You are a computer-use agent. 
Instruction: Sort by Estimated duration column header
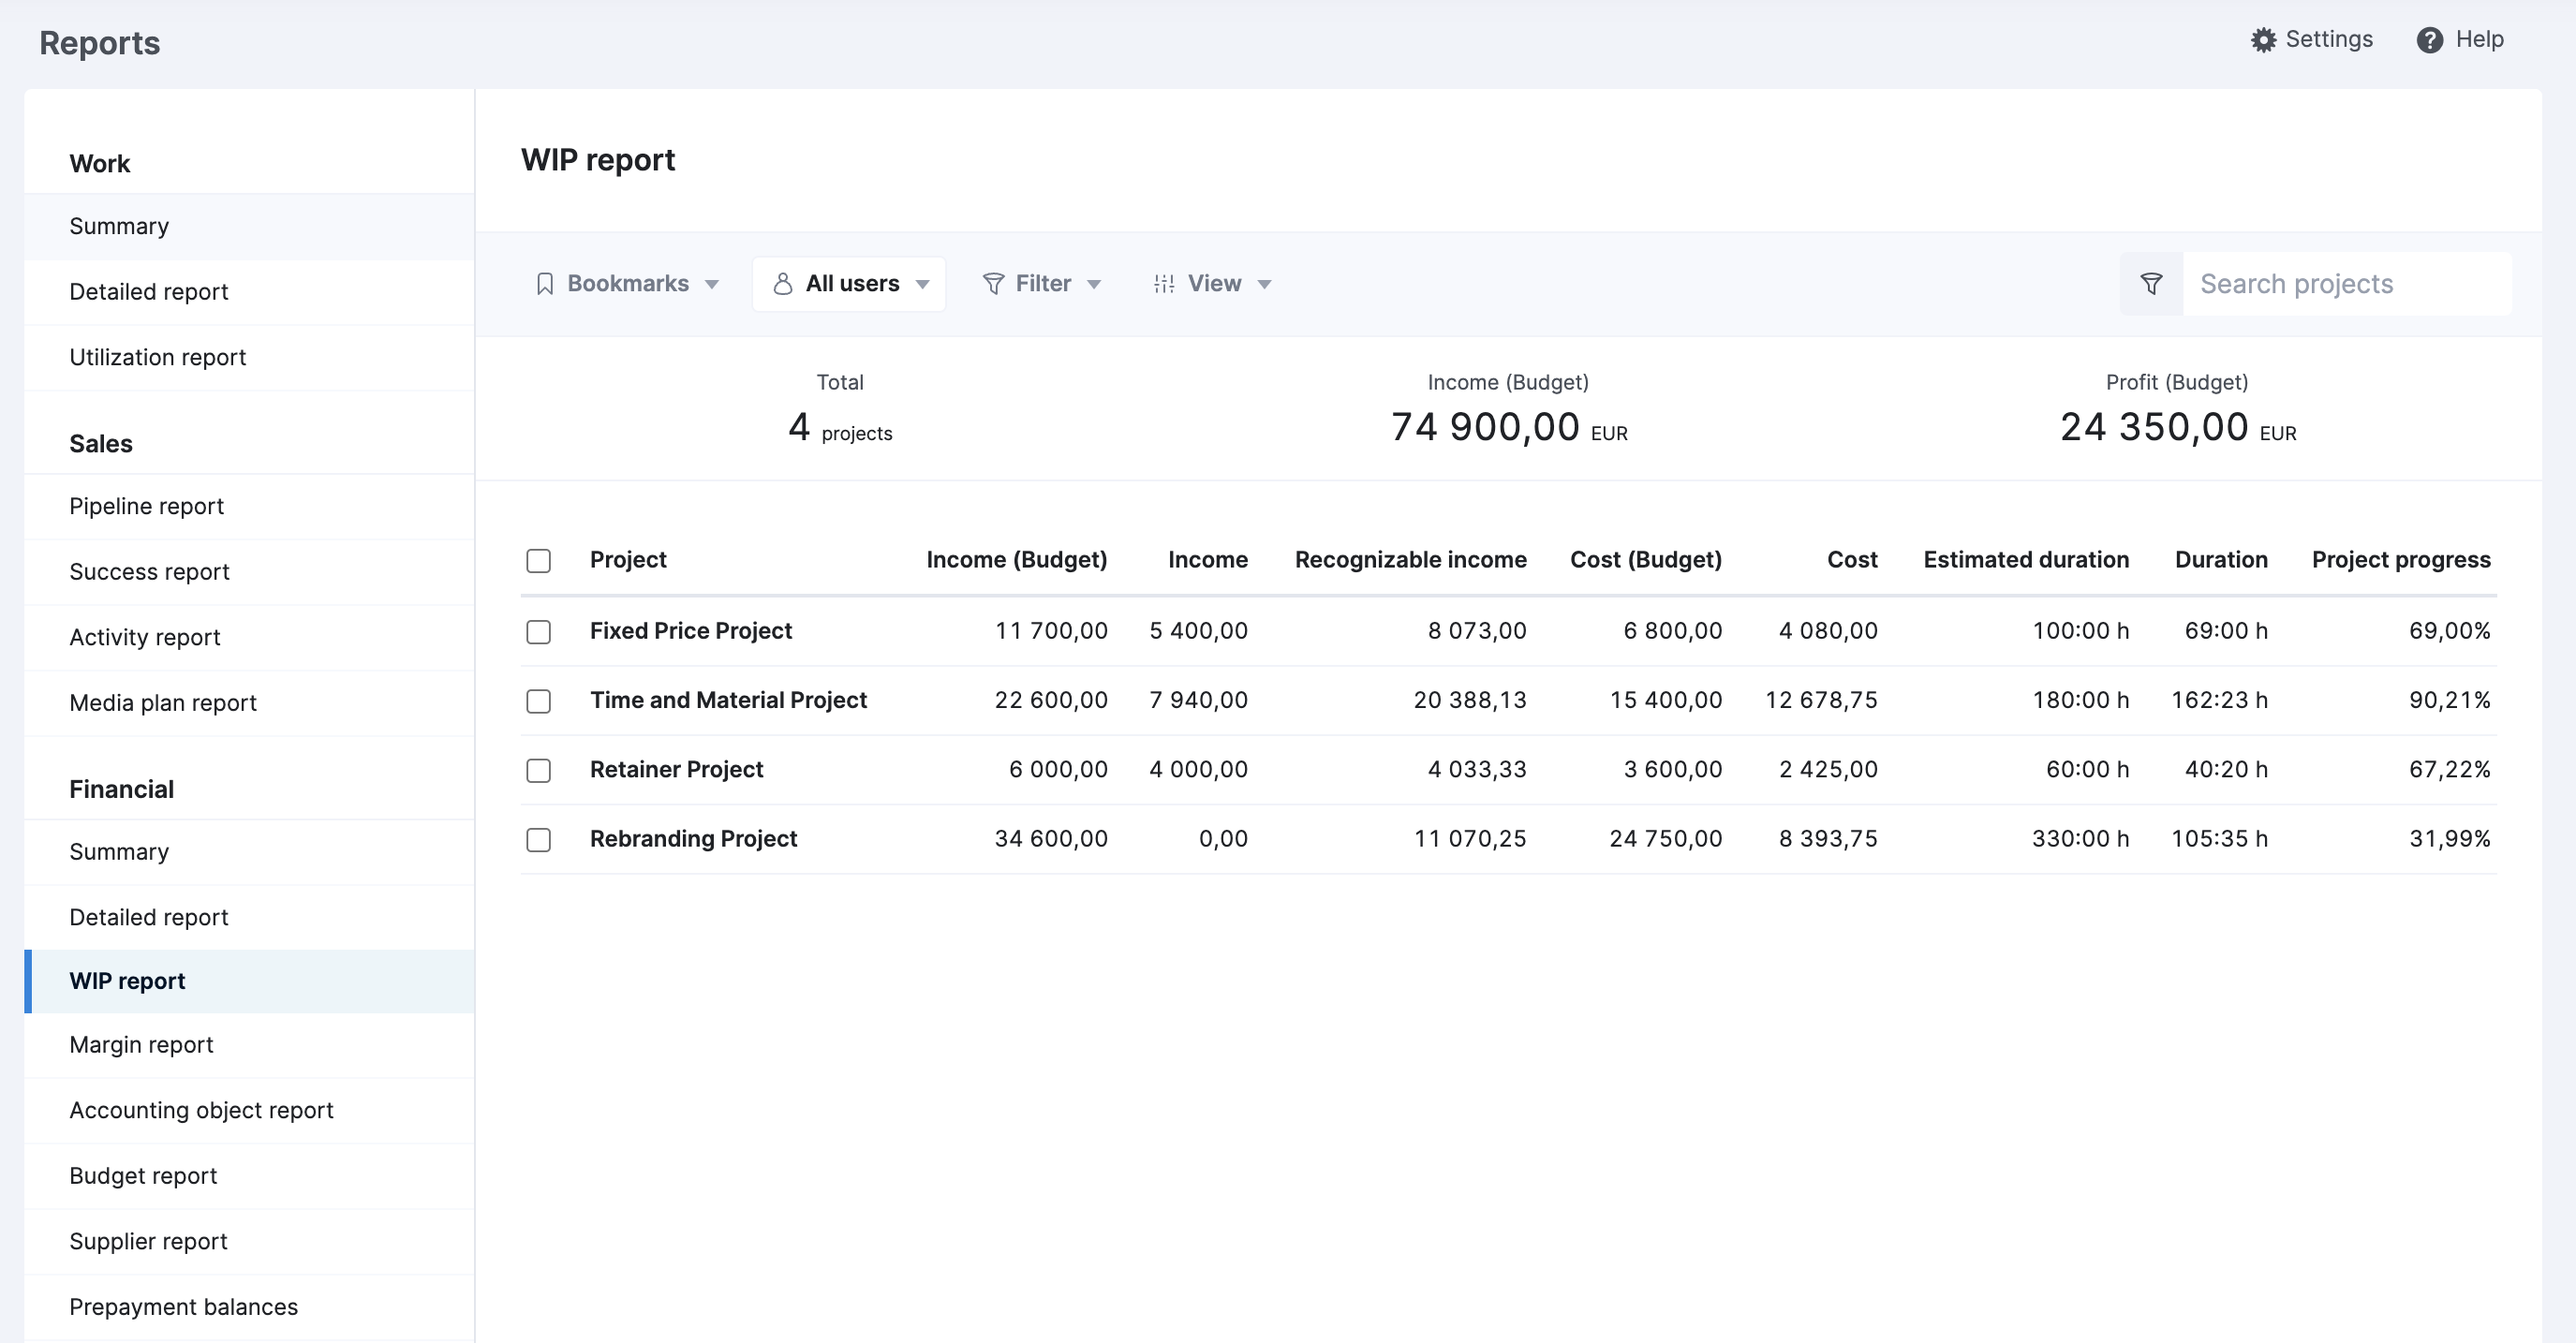tap(2026, 560)
